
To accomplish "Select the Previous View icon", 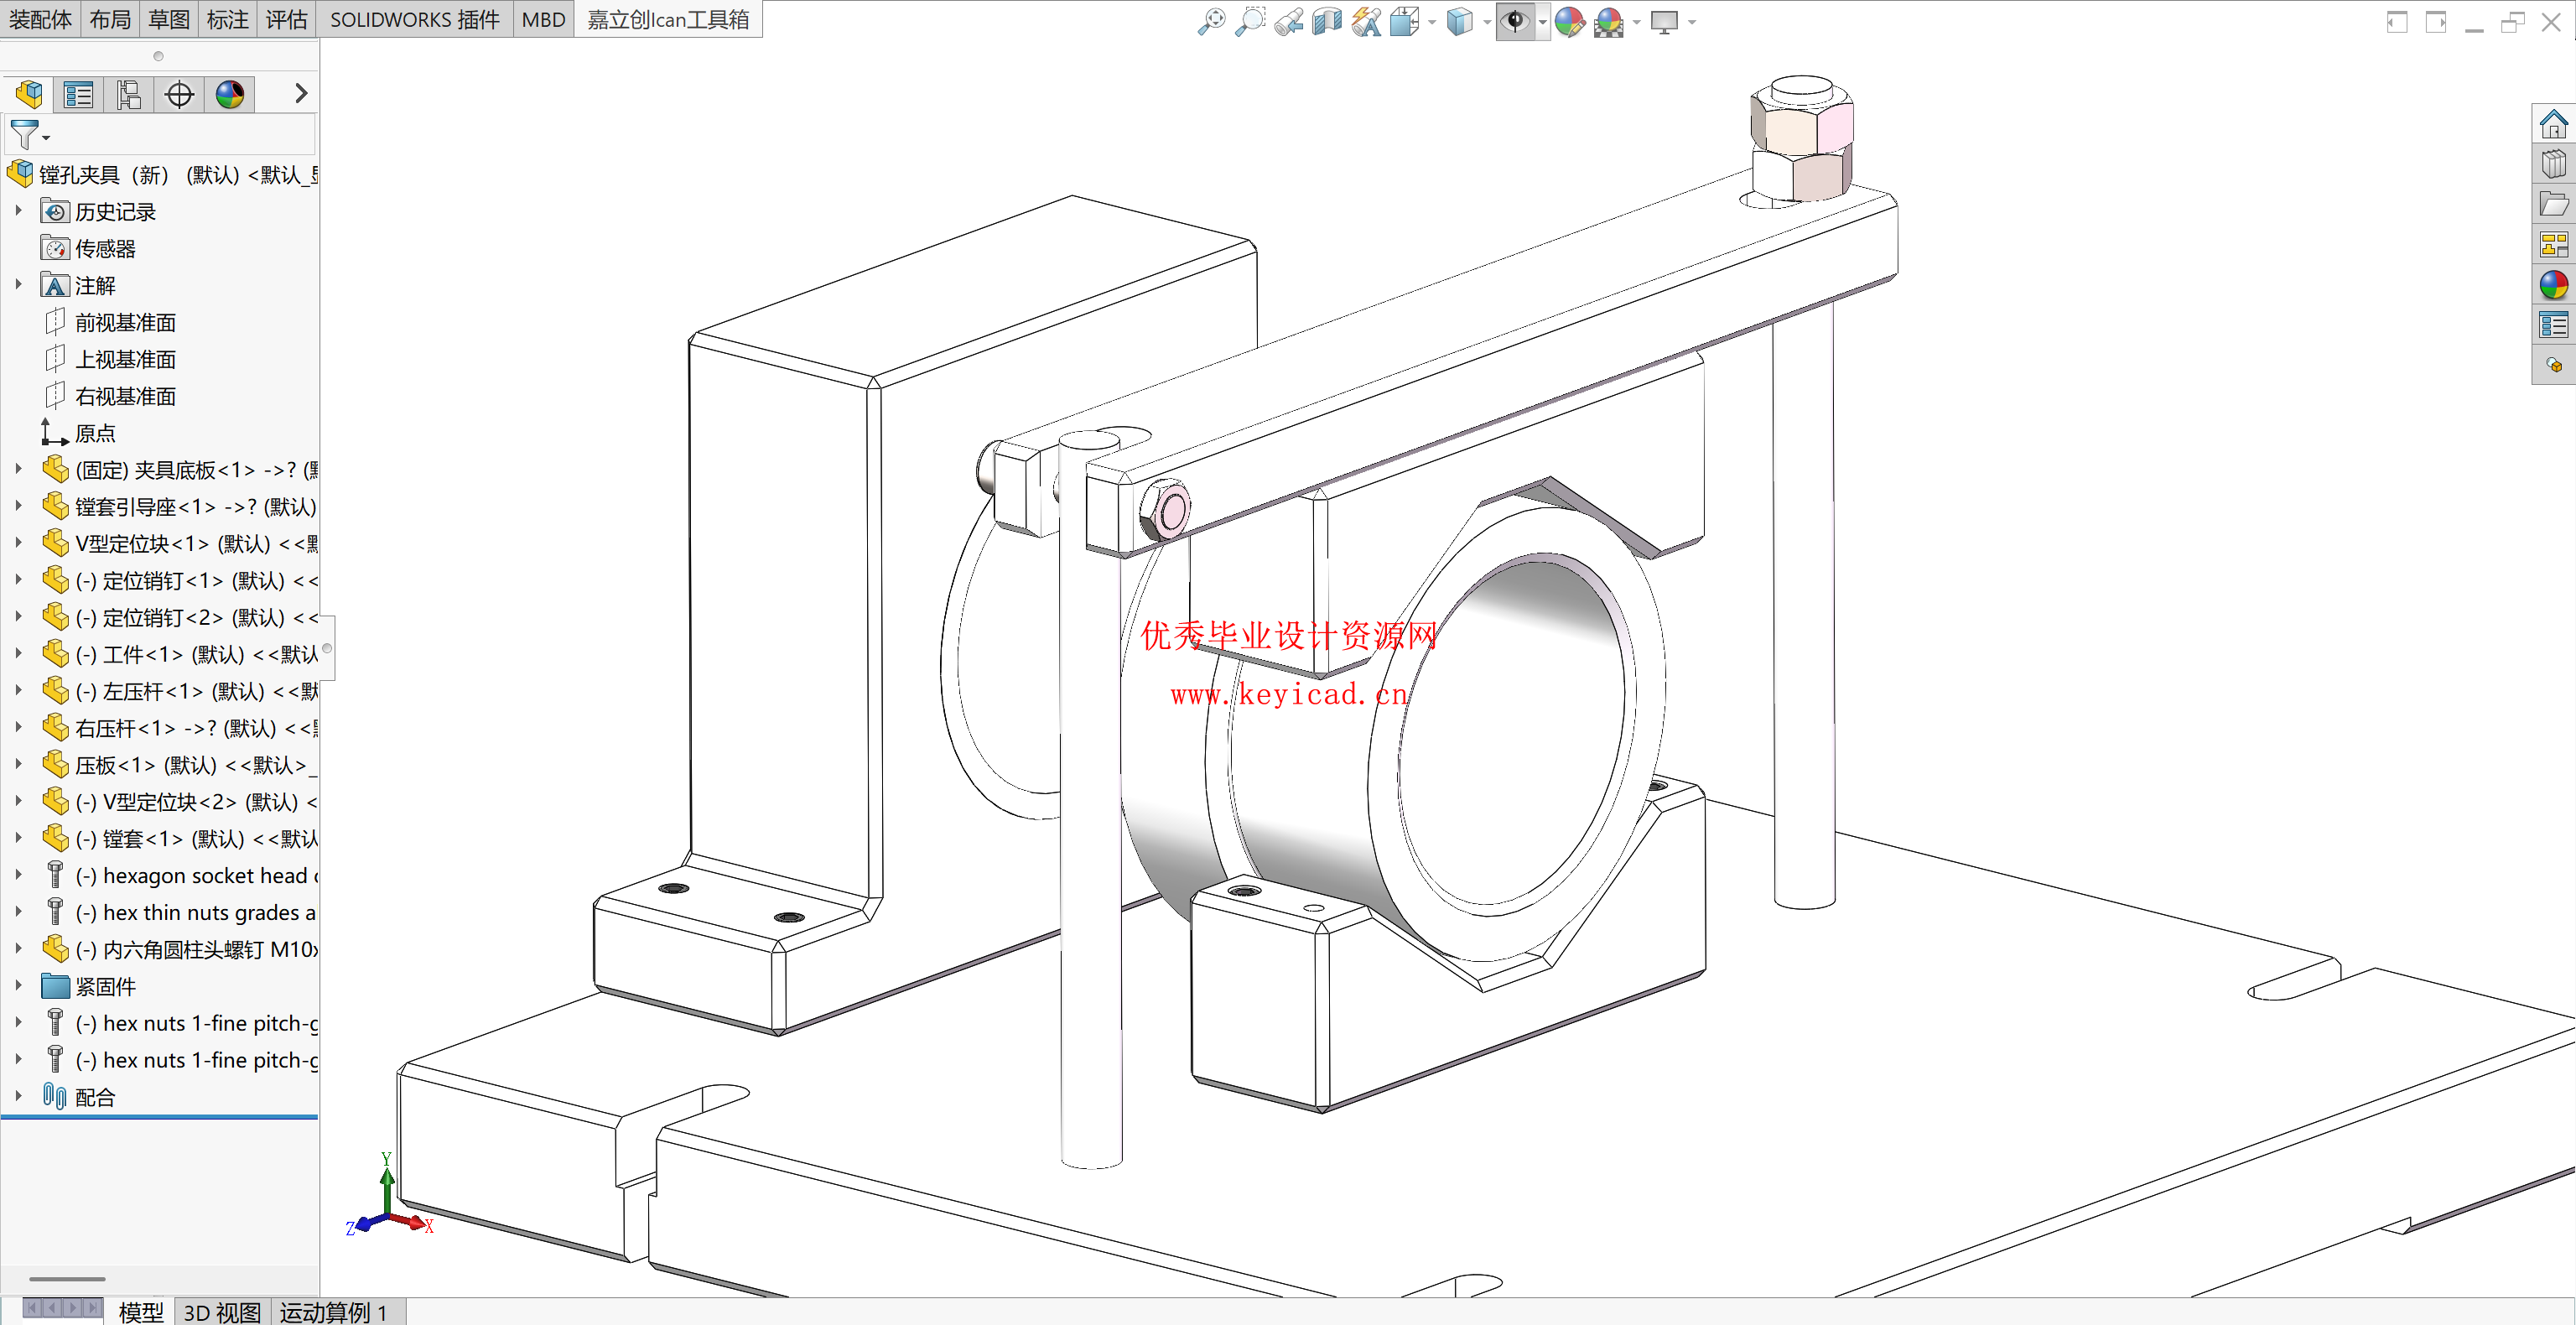I will click(1289, 21).
